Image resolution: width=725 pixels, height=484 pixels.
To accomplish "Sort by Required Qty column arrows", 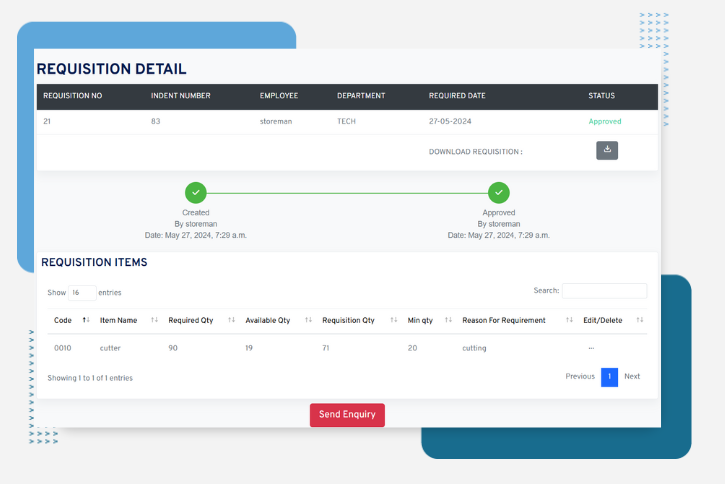I will tap(231, 320).
